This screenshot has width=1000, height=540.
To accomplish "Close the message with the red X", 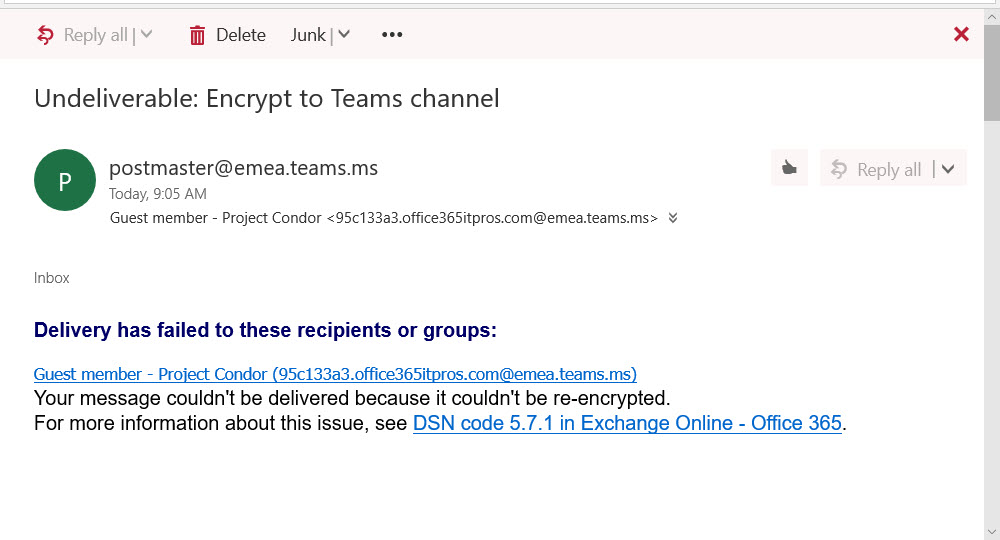I will pyautogui.click(x=961, y=34).
